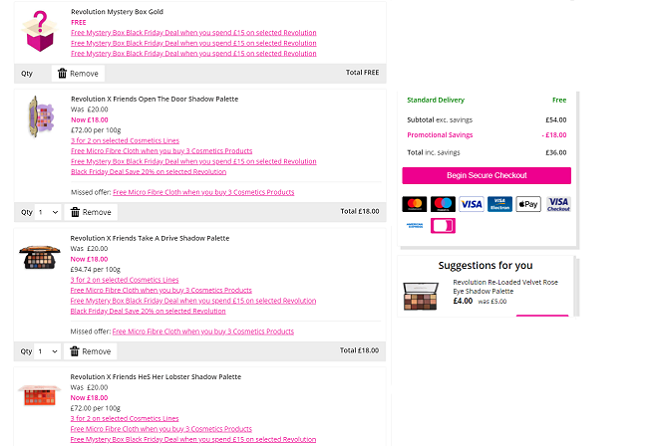650x446 pixels.
Task: Open missed offer link under Take A Drive Palette
Action: 203,332
